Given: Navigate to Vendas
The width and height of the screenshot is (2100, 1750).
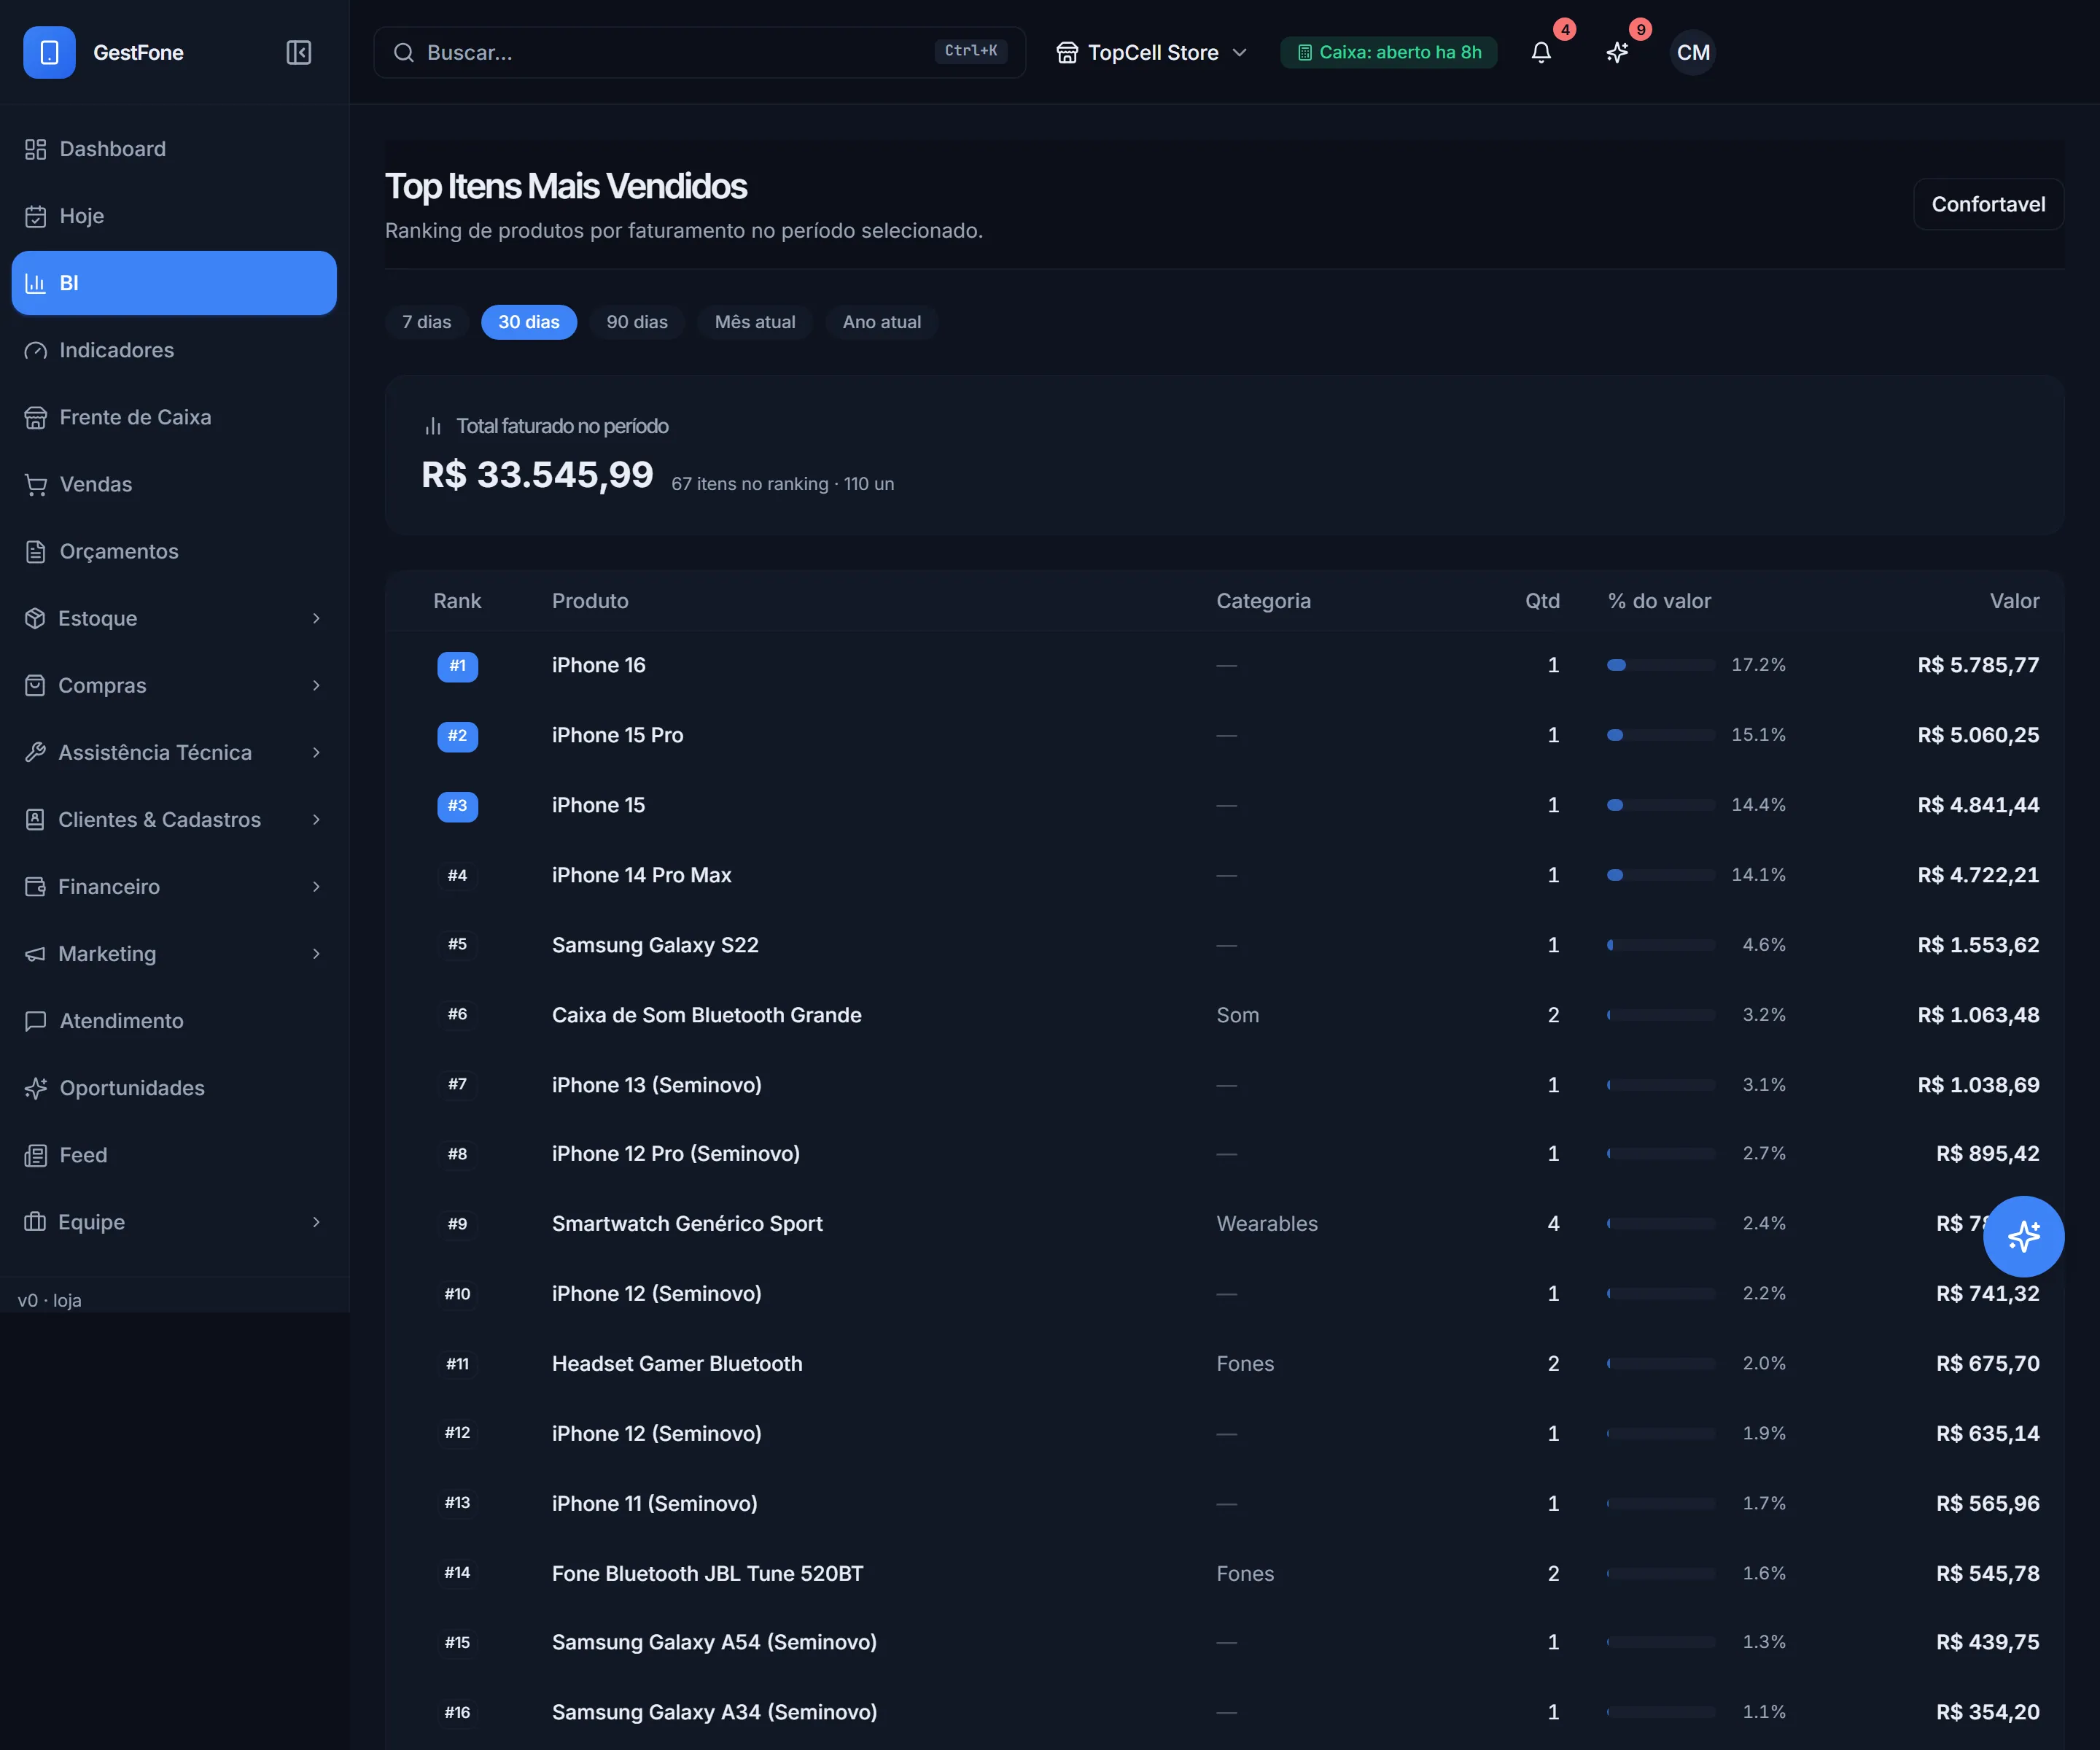Looking at the screenshot, I should pyautogui.click(x=174, y=484).
